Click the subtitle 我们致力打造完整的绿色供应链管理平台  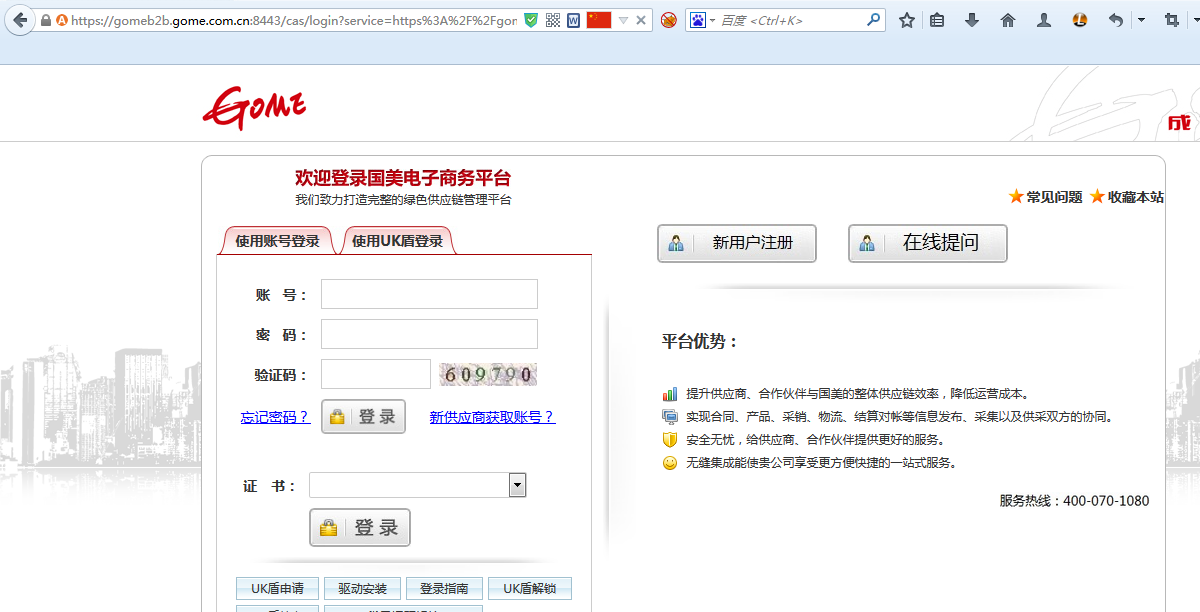(x=403, y=200)
